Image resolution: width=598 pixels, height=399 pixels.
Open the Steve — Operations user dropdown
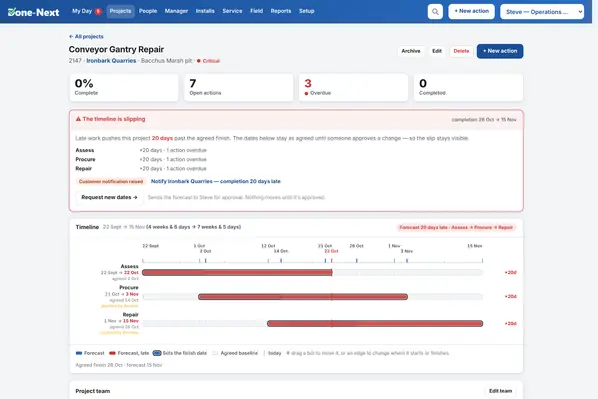(x=542, y=11)
